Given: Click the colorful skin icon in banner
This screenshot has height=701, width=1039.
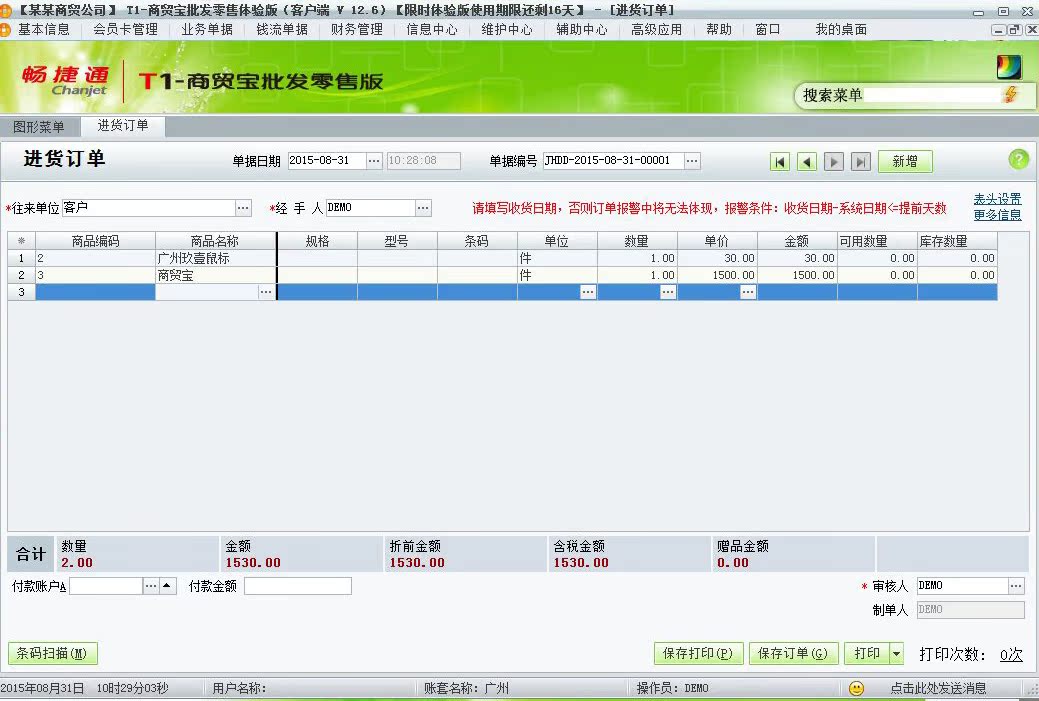Looking at the screenshot, I should (x=1009, y=66).
